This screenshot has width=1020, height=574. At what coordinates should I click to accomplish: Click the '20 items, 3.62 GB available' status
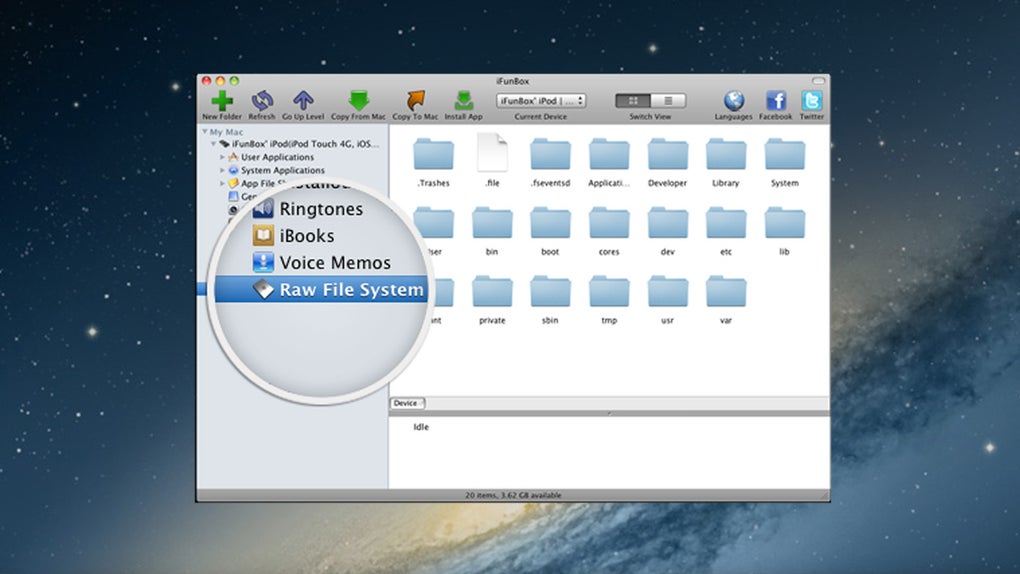pyautogui.click(x=513, y=495)
